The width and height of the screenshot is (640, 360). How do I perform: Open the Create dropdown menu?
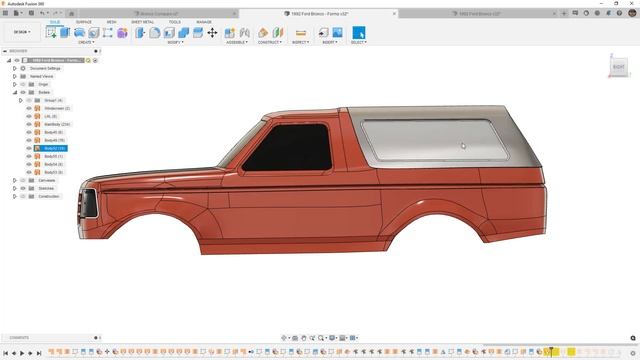click(86, 42)
